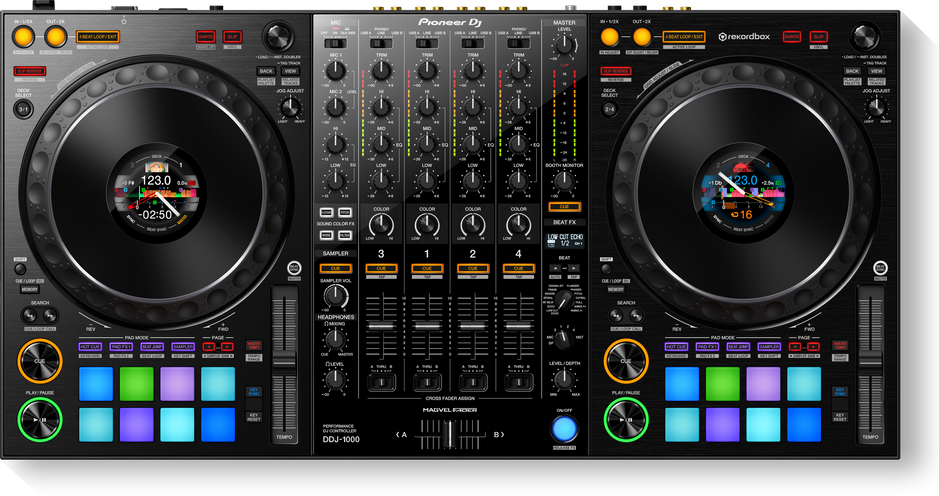This screenshot has height=496, width=939.
Task: Click the green performance pad on the left deck
Action: point(137,383)
